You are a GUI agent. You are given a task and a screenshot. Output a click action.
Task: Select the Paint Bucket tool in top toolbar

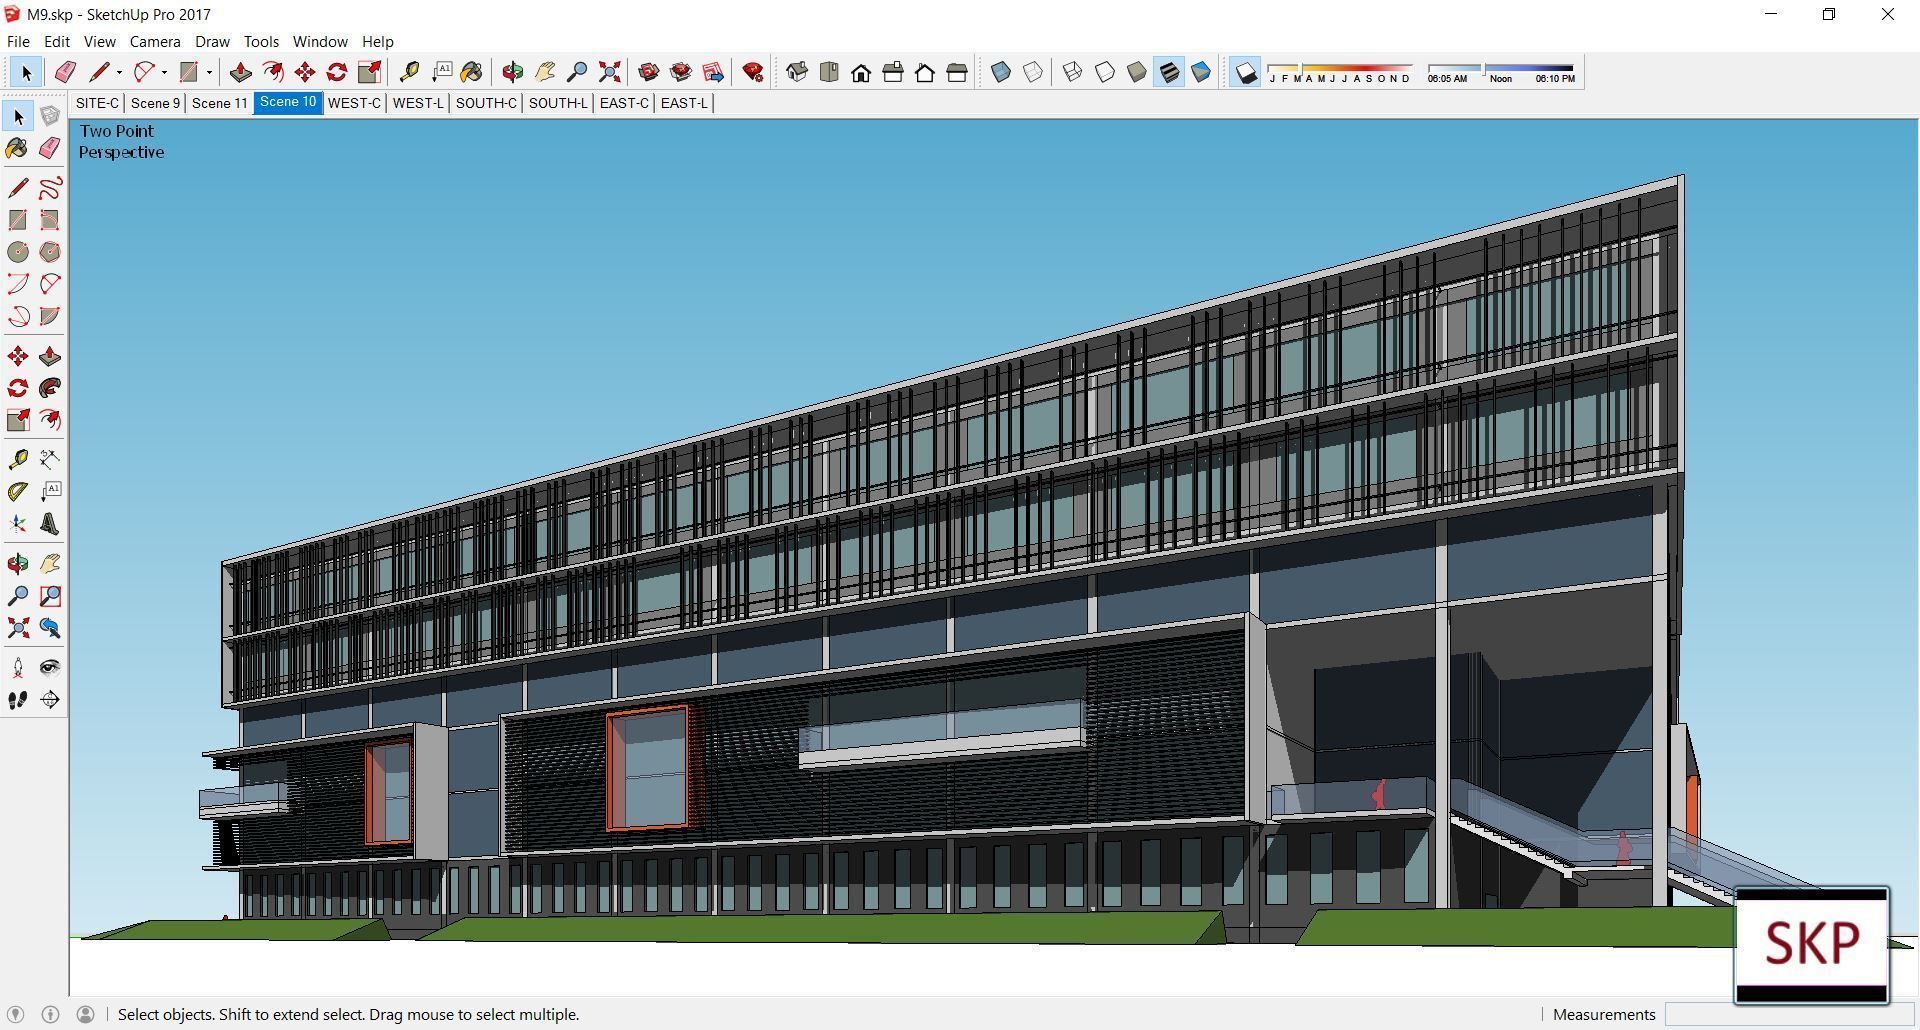[x=472, y=72]
